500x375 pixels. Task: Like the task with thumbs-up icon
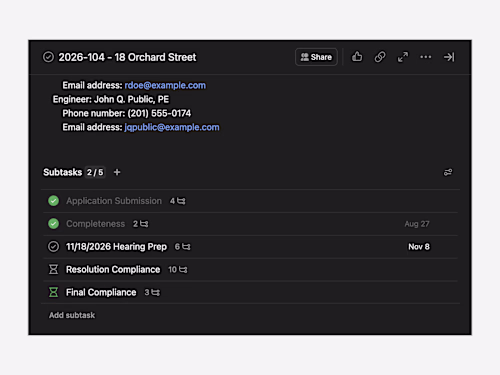pos(357,57)
